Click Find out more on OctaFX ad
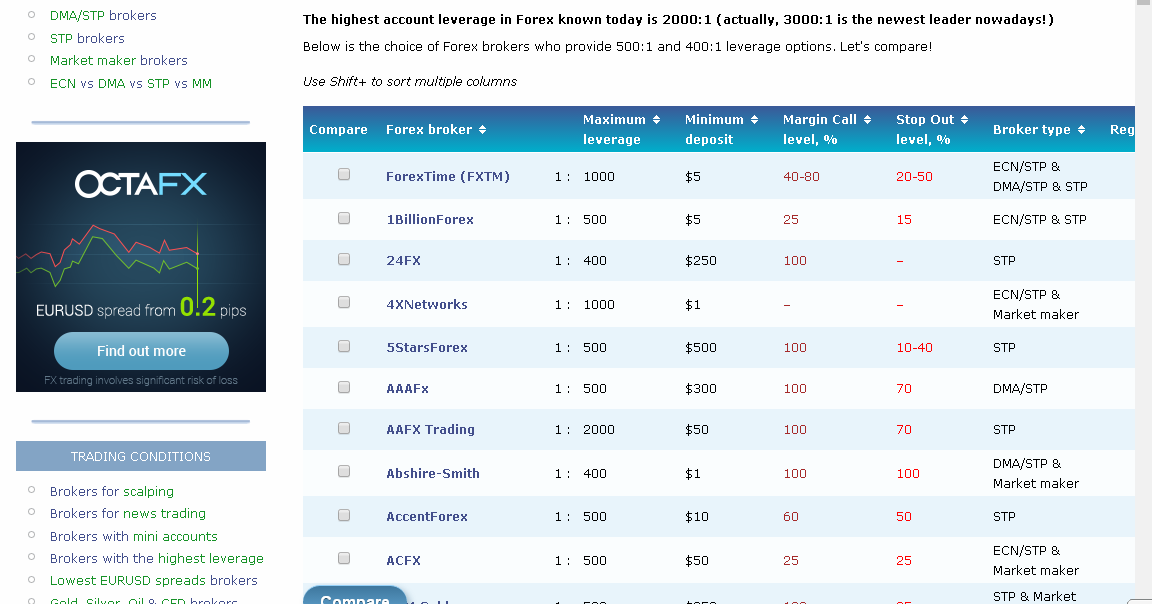This screenshot has width=1152, height=604. tap(141, 351)
